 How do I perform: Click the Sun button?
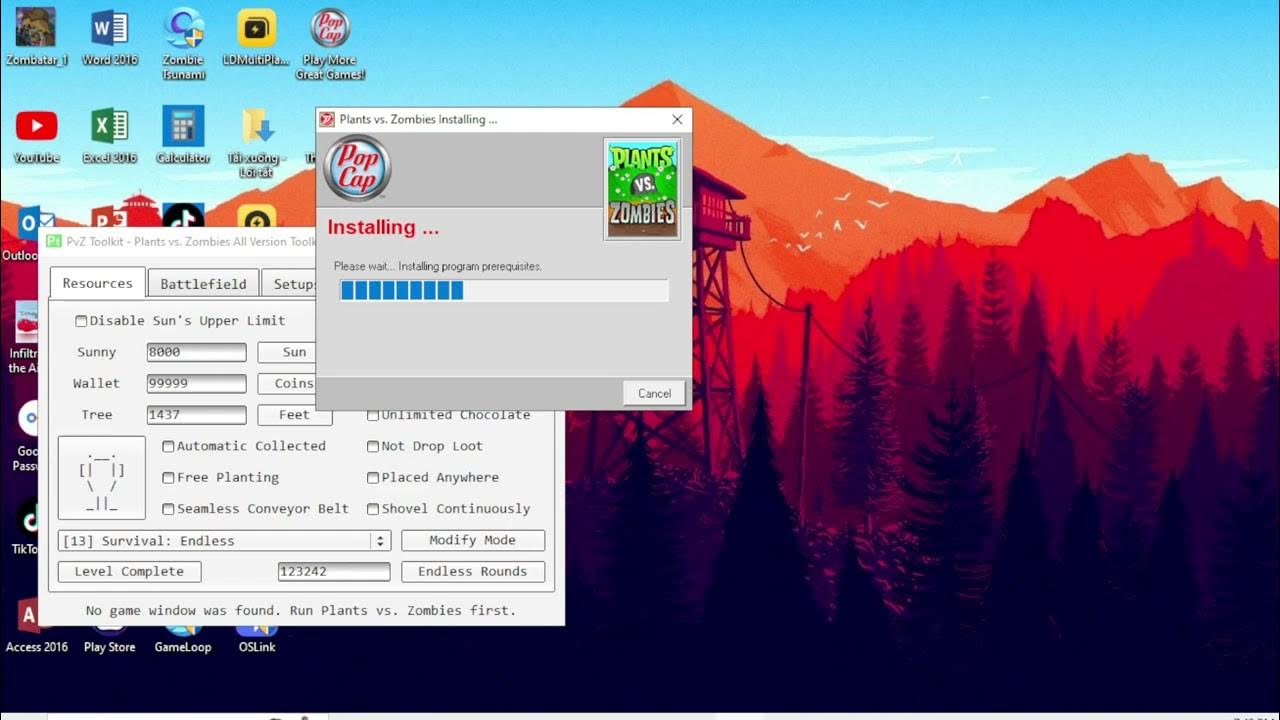[286, 352]
